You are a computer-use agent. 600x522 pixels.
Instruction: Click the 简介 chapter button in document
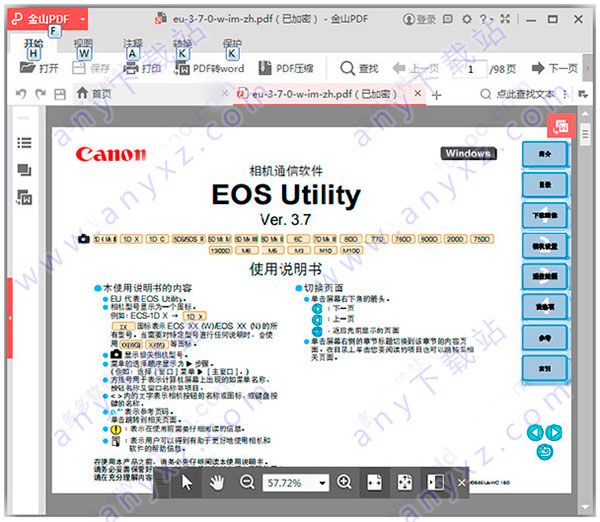[545, 154]
